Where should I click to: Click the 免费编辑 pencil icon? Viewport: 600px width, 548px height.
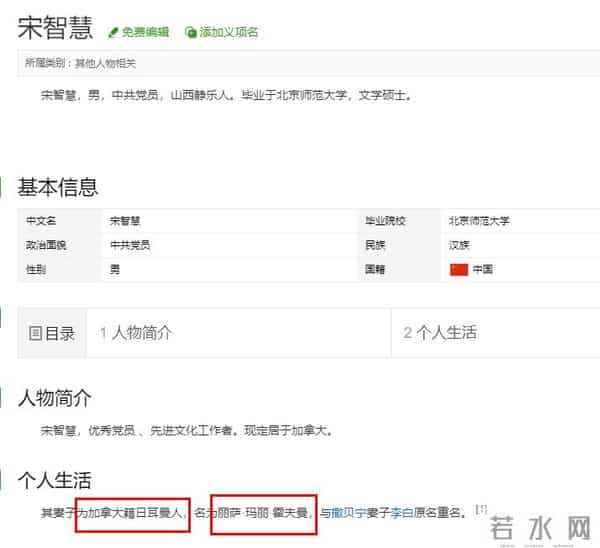pos(113,33)
